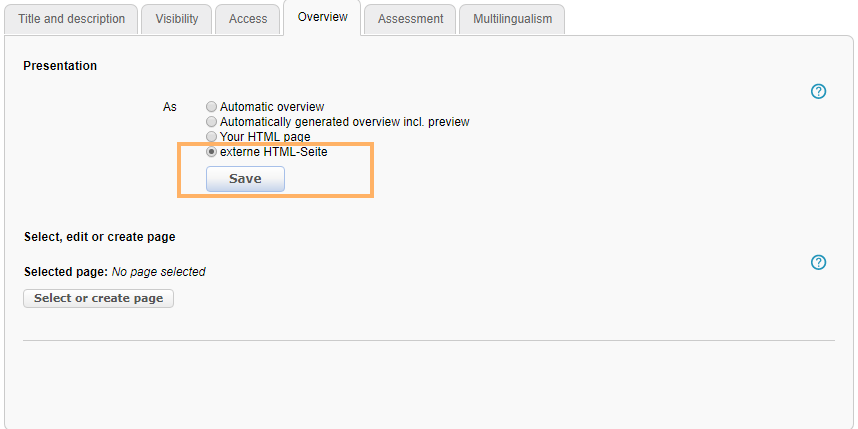Click the Presentation section heading
Viewport: 858px width, 429px height.
60,66
